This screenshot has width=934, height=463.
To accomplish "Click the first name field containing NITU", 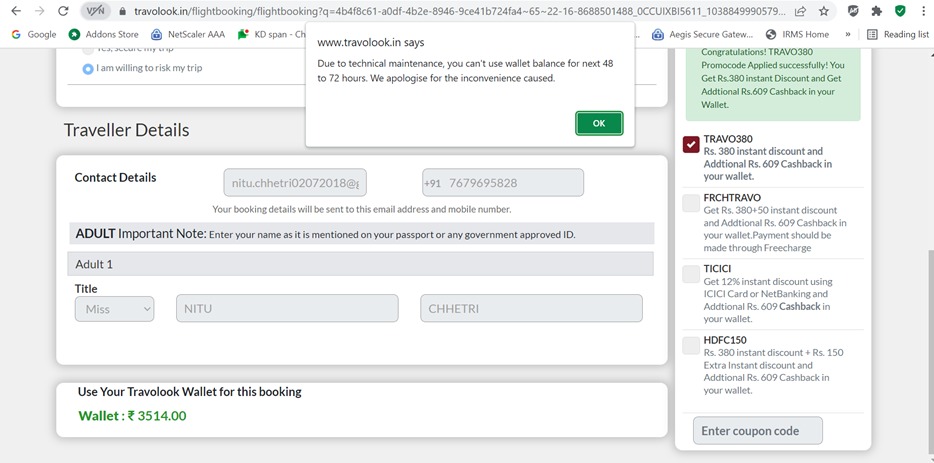I will tap(287, 309).
